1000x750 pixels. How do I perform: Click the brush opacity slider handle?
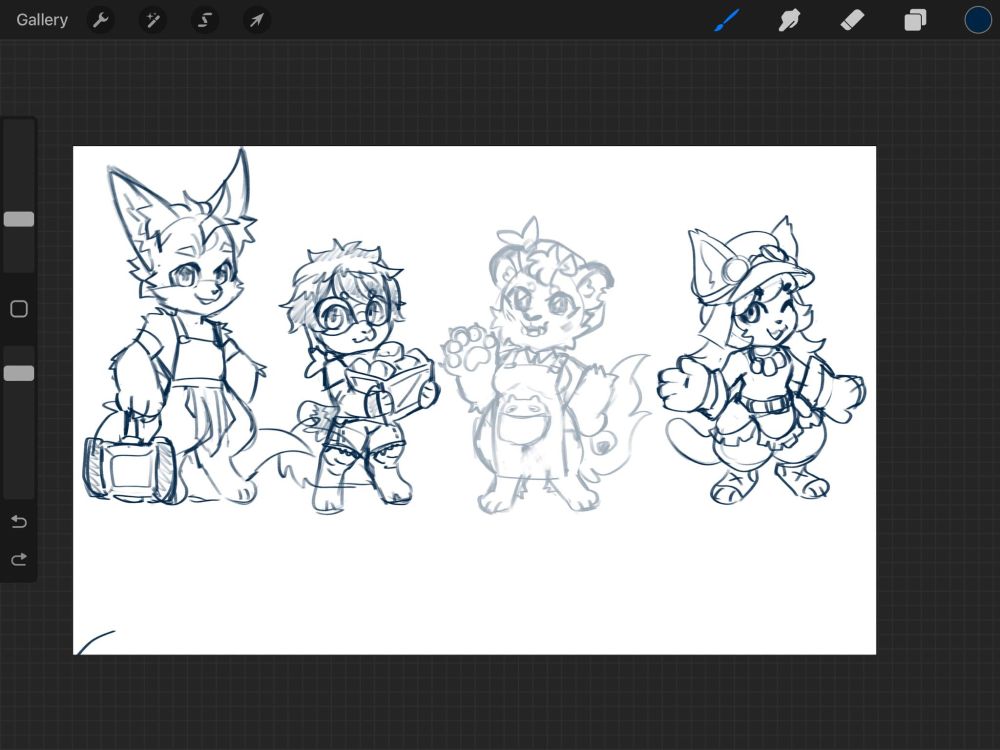(19, 373)
